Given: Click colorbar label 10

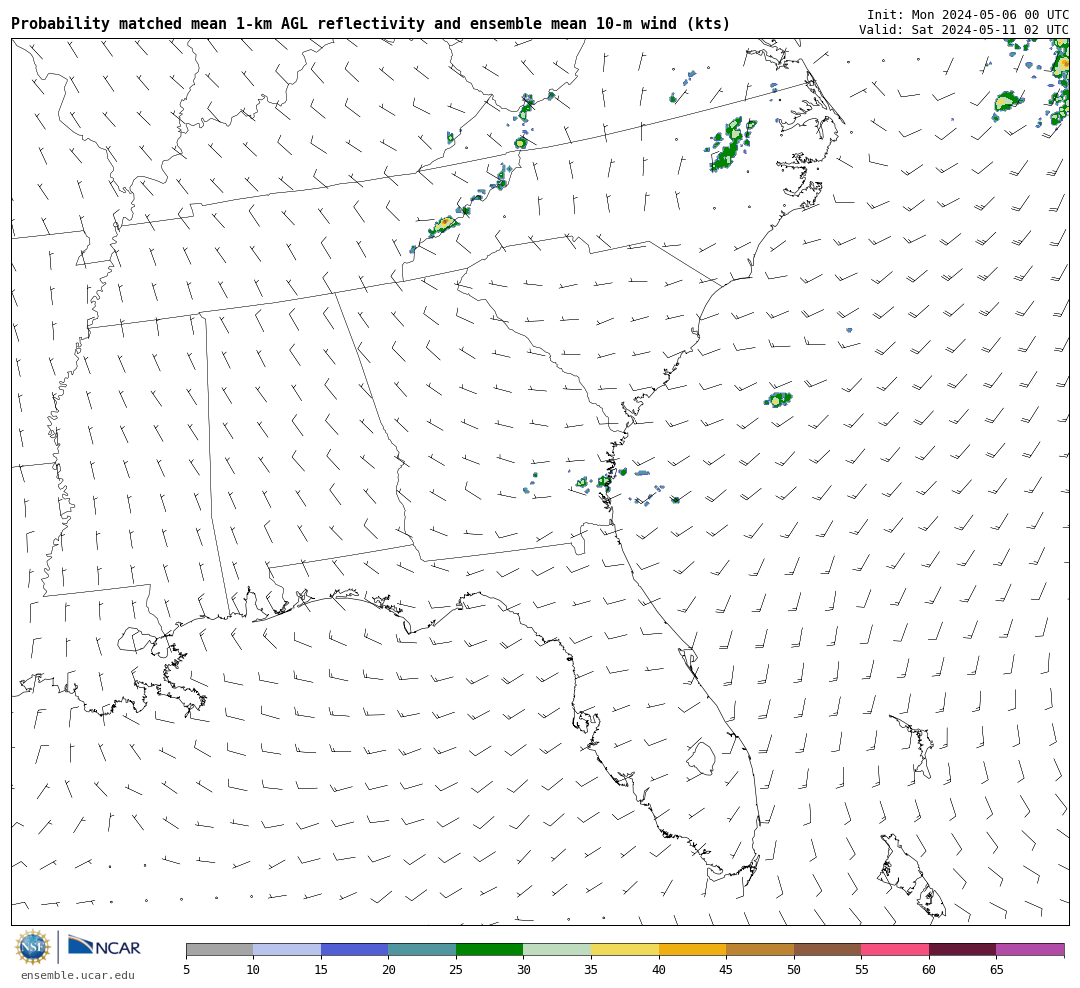Looking at the screenshot, I should (253, 969).
